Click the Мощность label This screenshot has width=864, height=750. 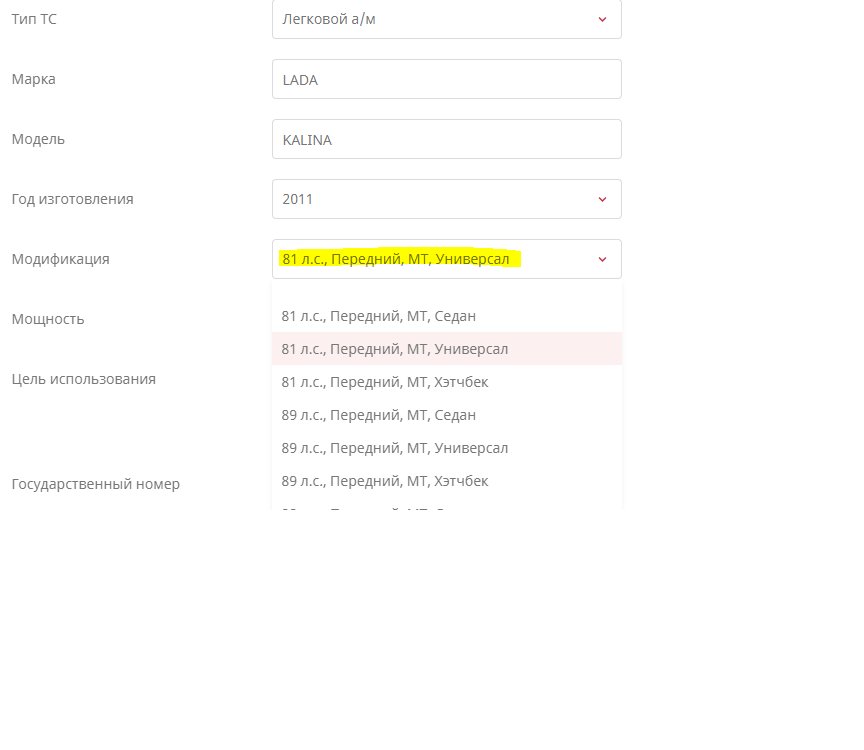click(x=48, y=319)
